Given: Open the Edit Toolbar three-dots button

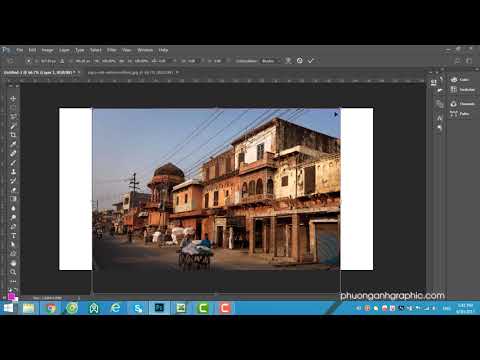Looking at the screenshot, I should (13, 281).
